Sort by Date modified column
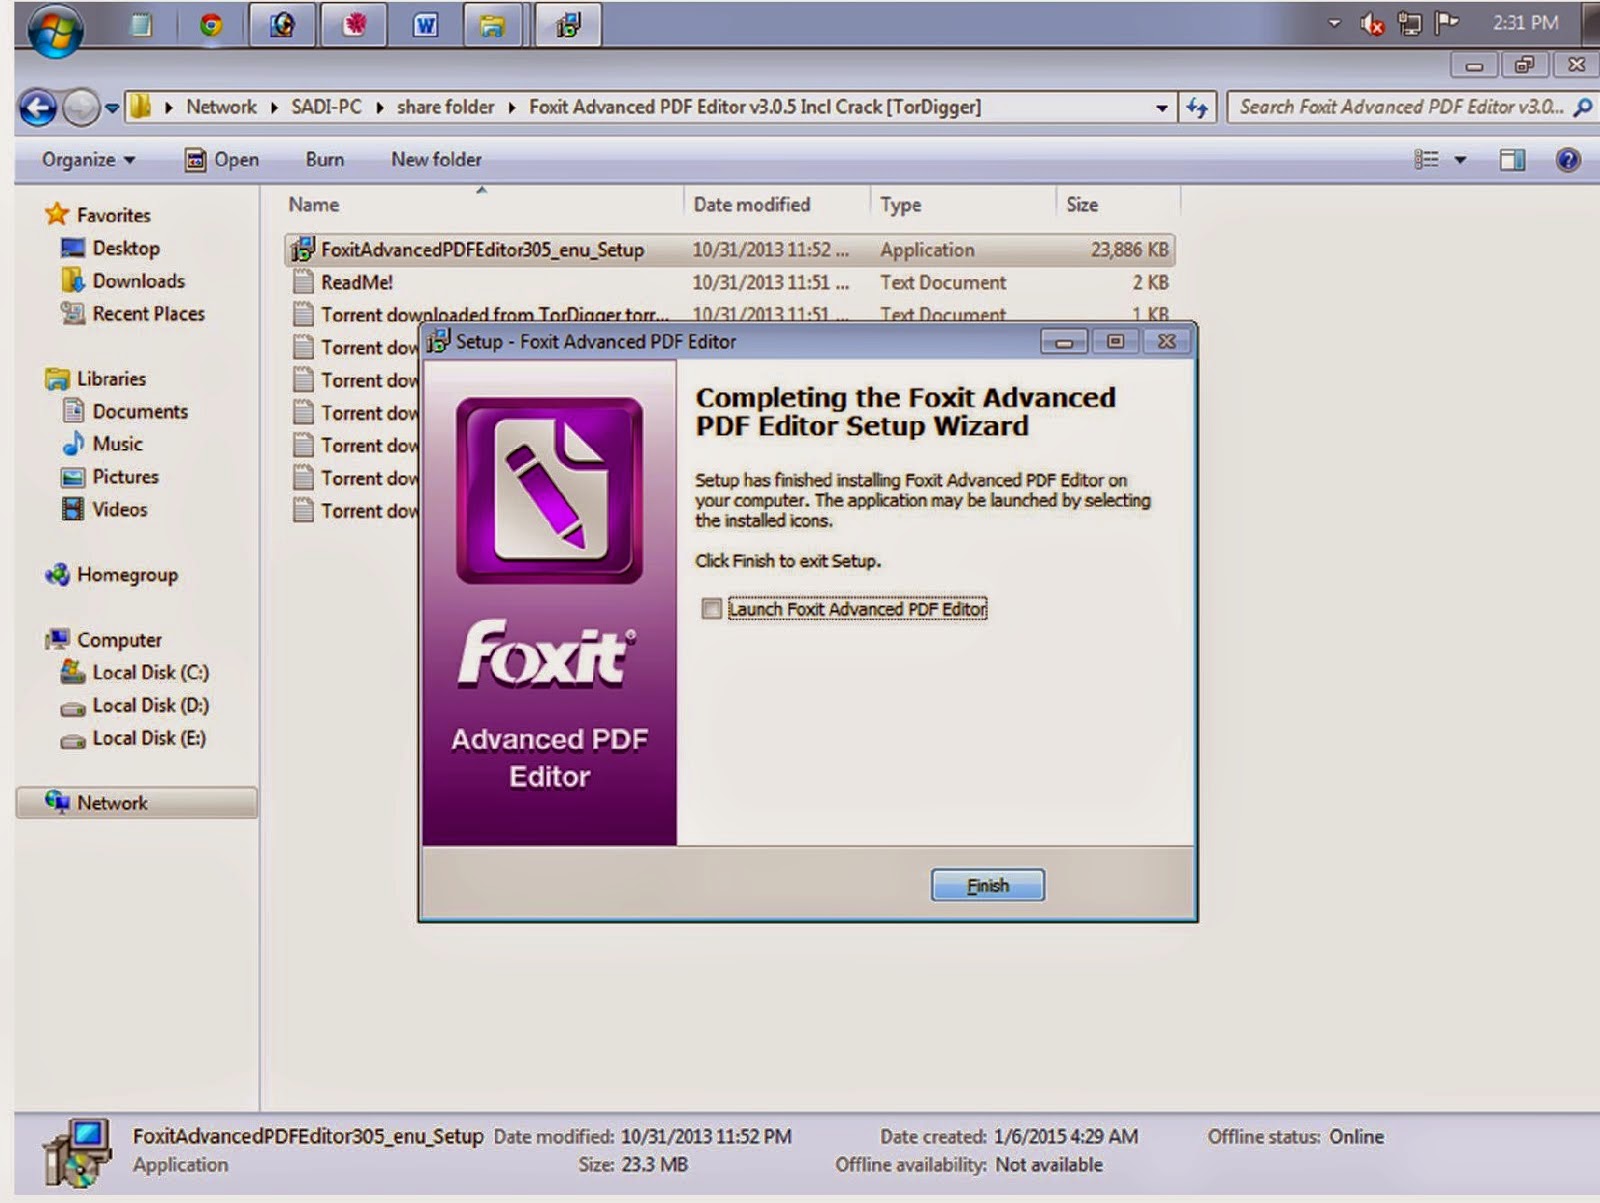 (x=776, y=204)
